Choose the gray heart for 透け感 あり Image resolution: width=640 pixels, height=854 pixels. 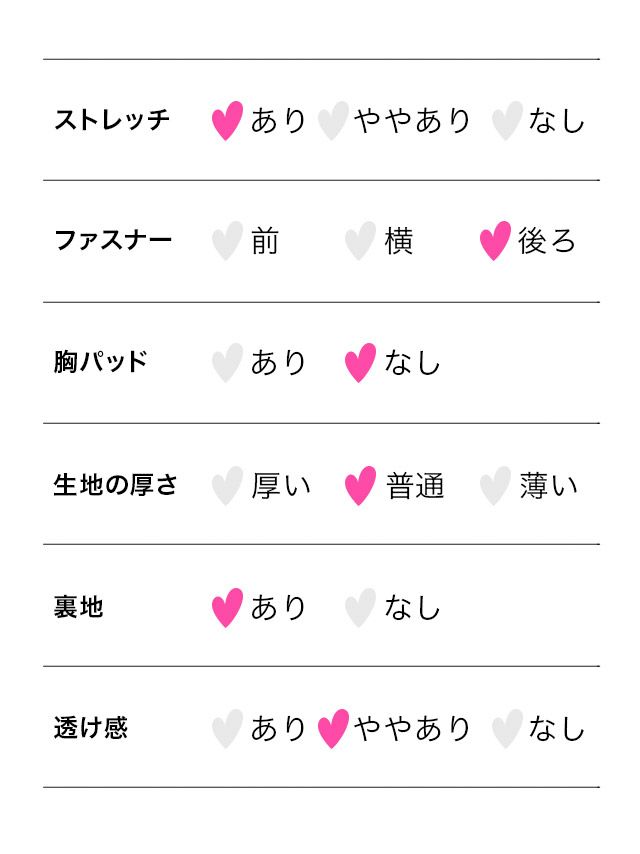(227, 728)
